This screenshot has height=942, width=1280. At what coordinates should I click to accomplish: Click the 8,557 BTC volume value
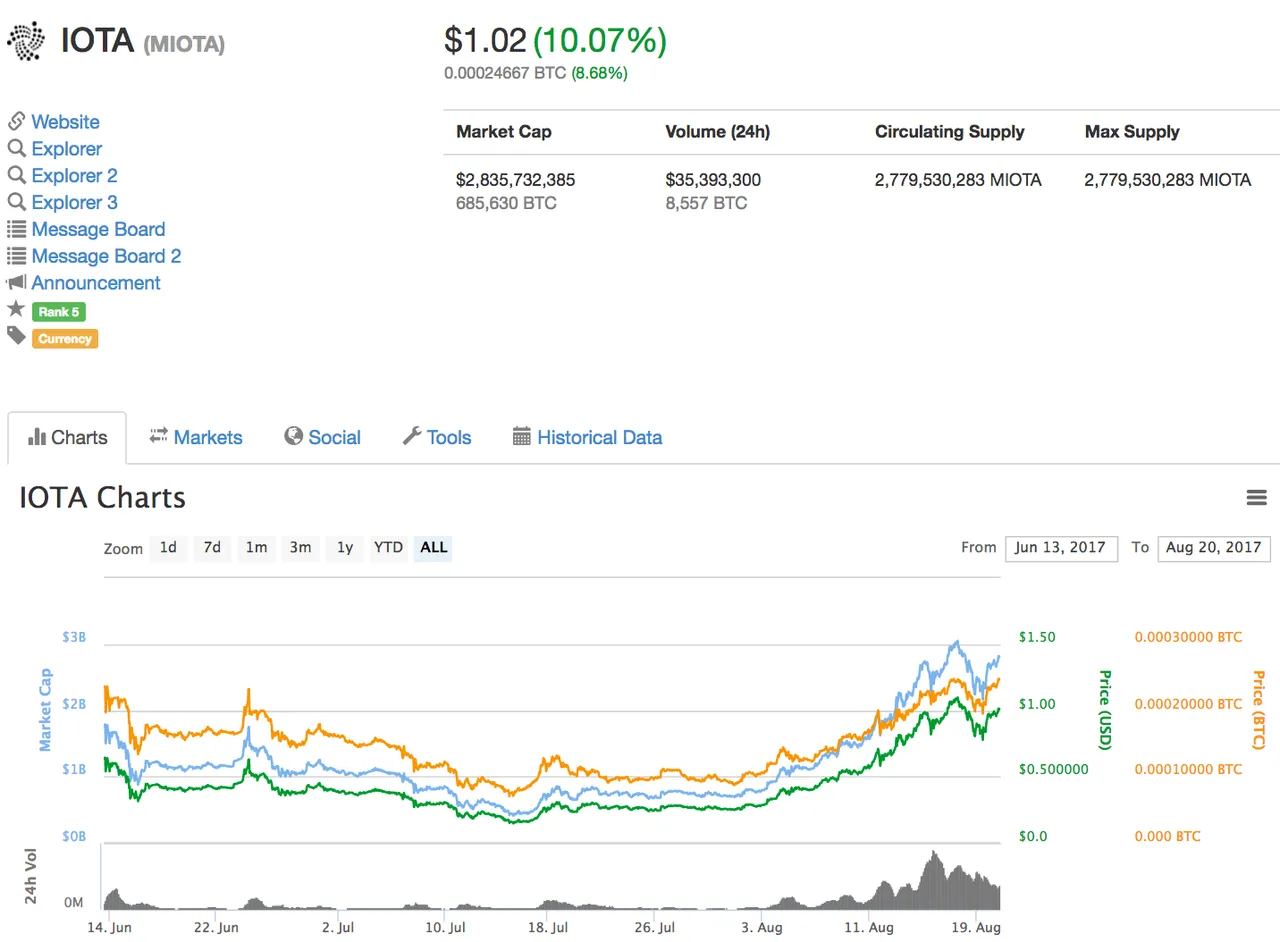(706, 203)
